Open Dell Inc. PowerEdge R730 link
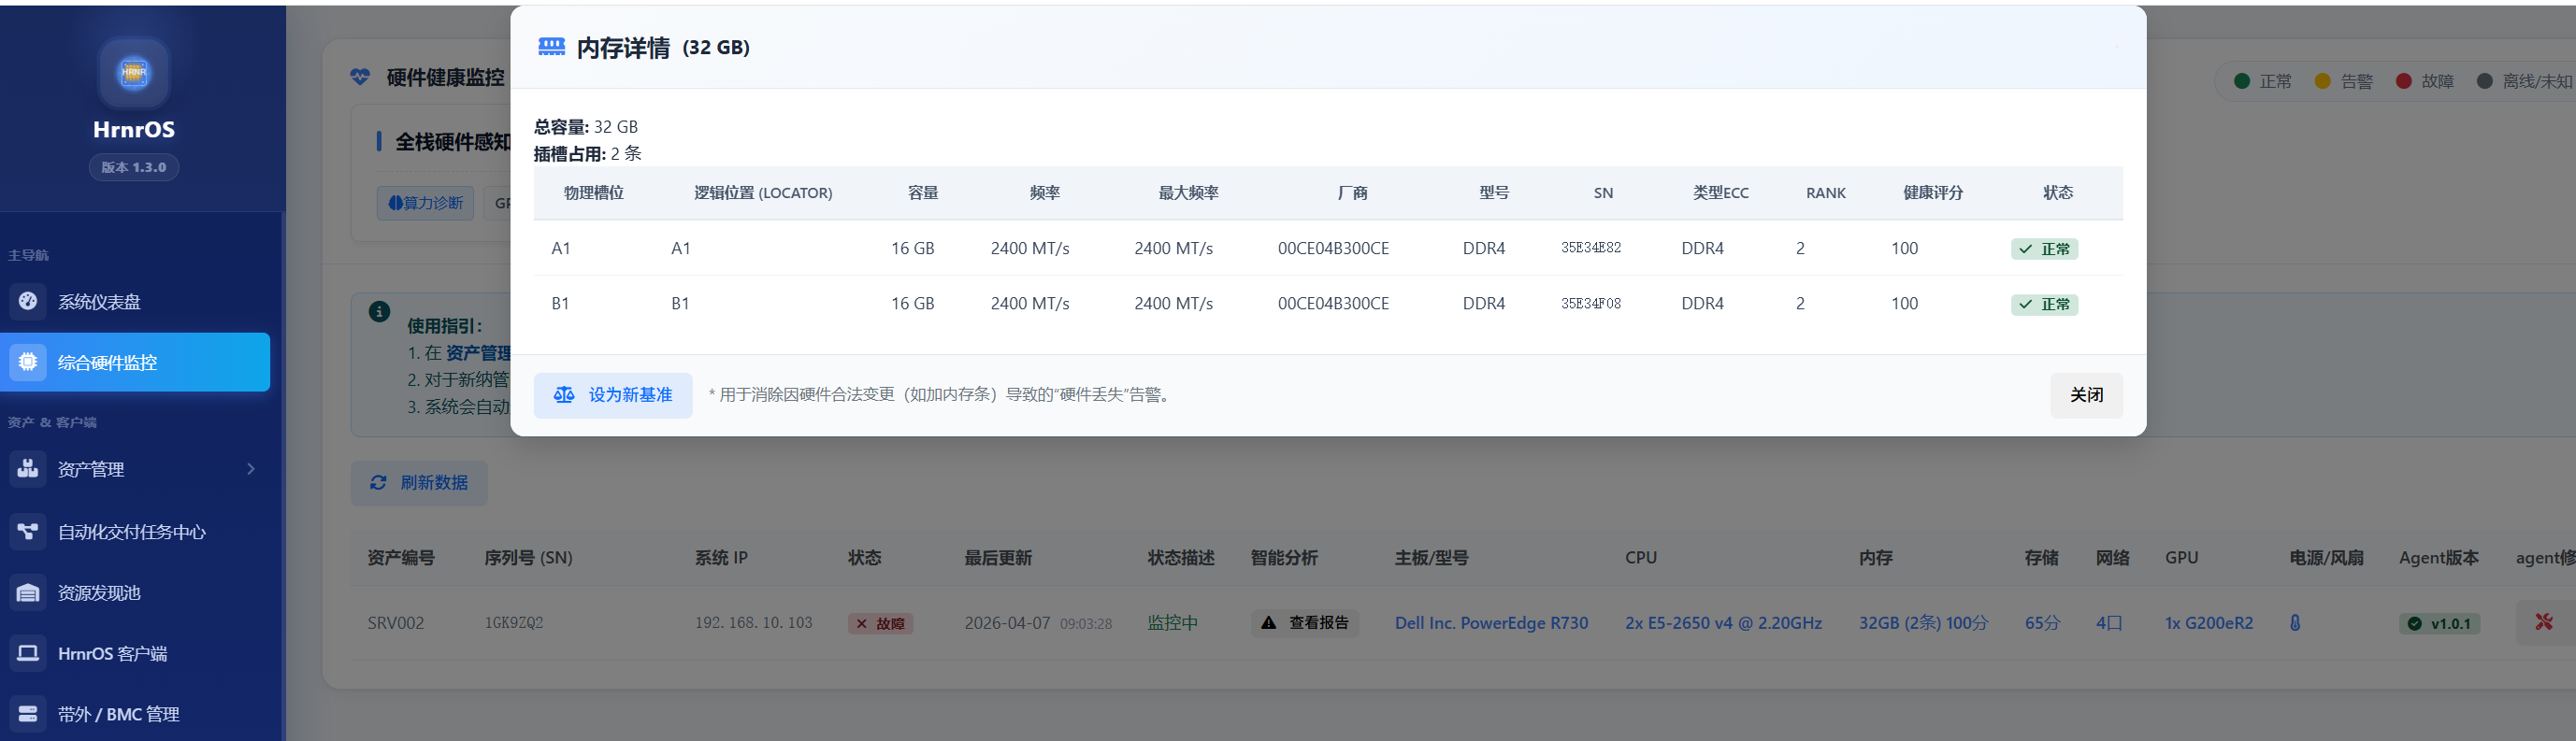This screenshot has height=741, width=2576. 1490,623
